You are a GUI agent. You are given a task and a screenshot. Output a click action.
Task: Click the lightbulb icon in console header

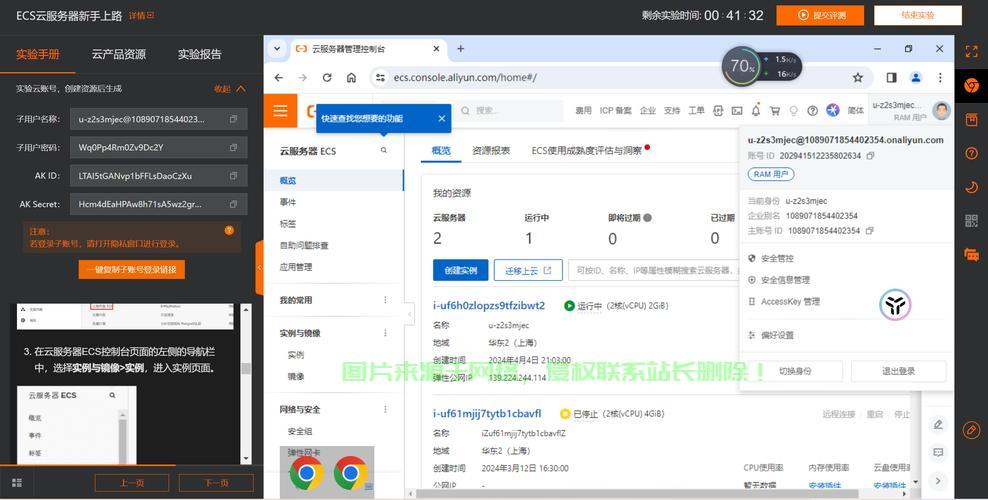tap(794, 111)
